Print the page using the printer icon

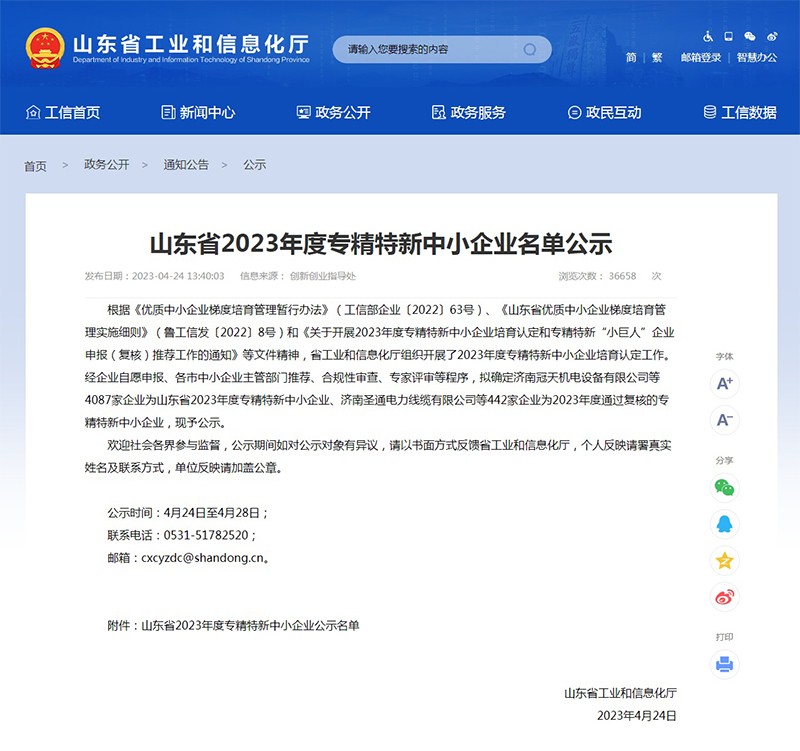pyautogui.click(x=724, y=664)
